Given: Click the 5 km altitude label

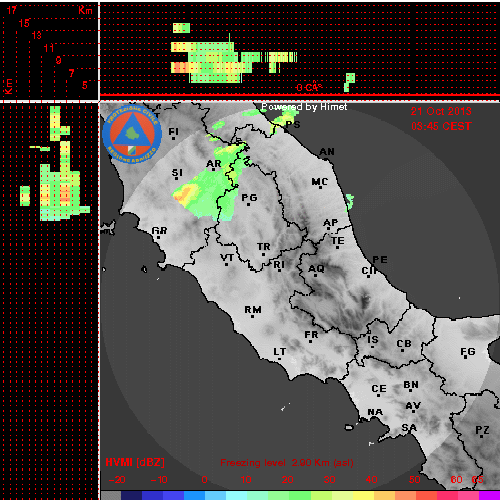Looking at the screenshot, I should coord(85,85).
